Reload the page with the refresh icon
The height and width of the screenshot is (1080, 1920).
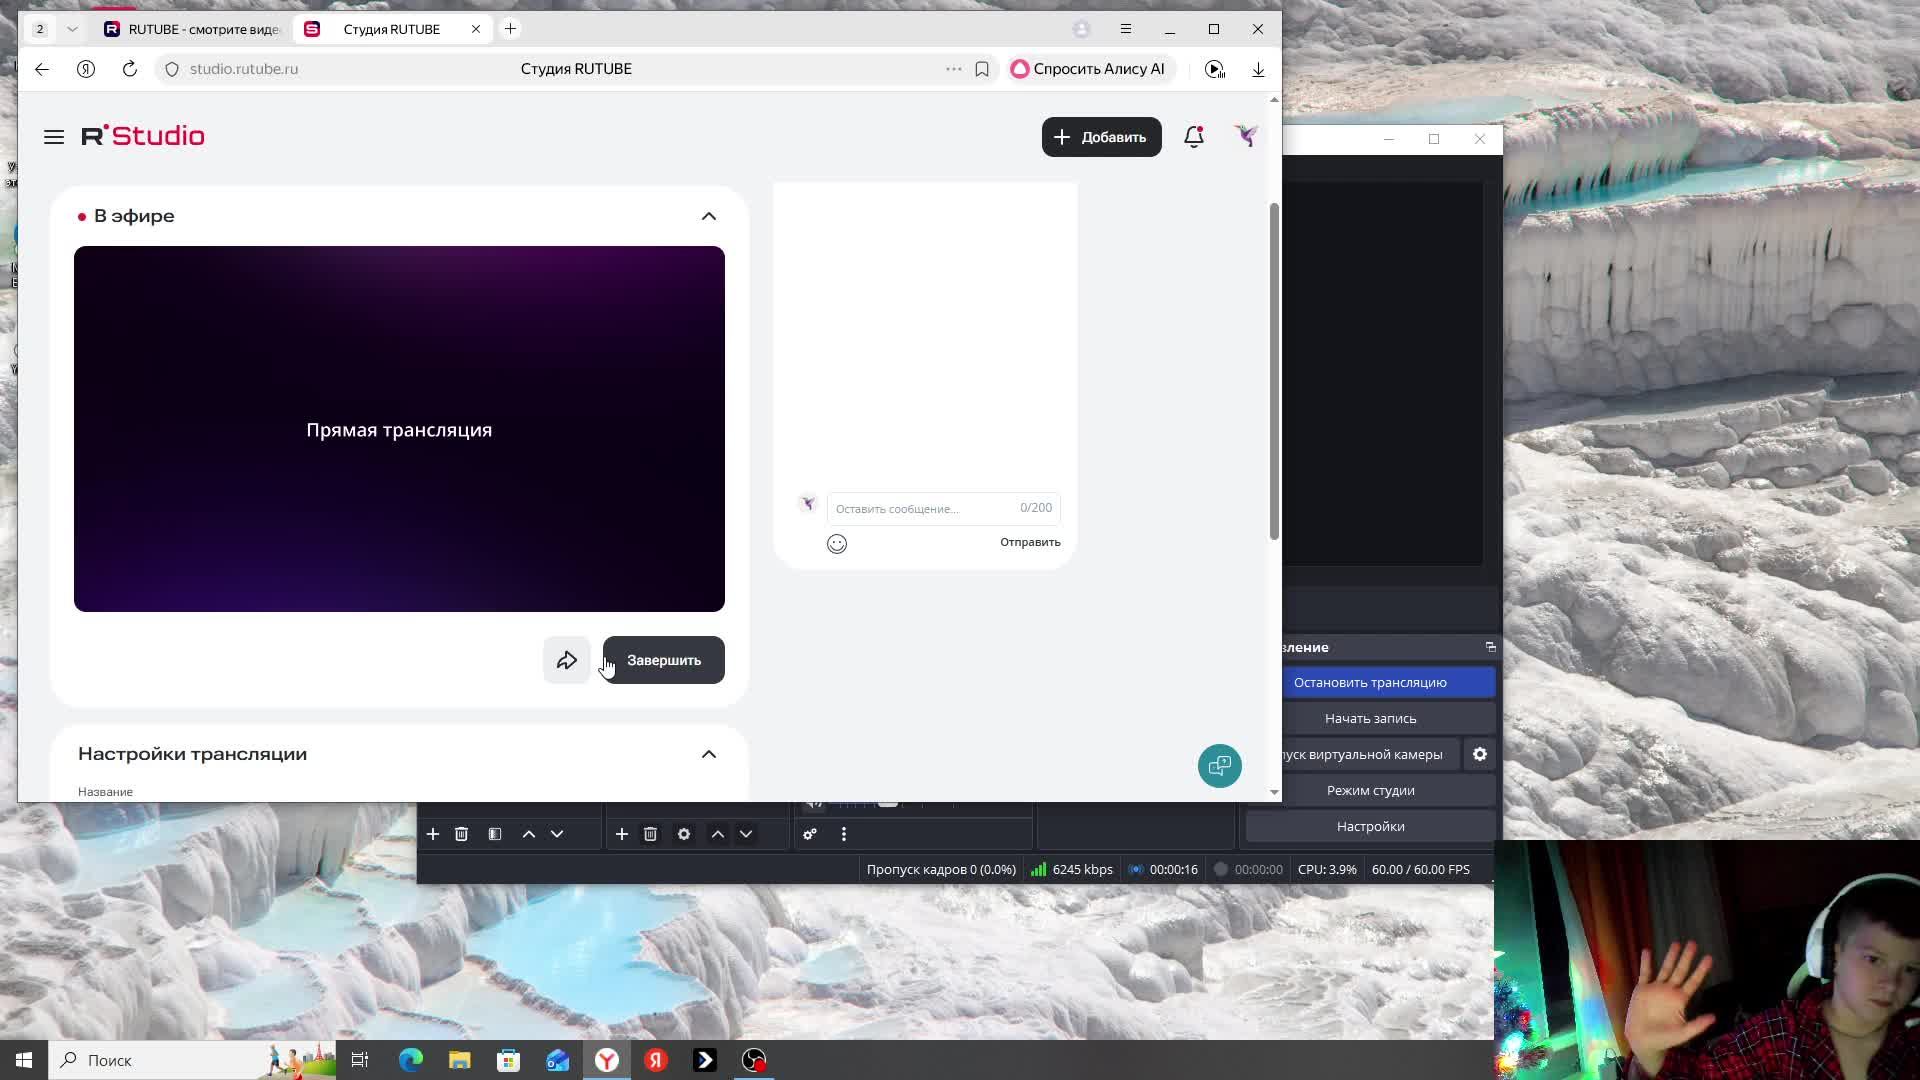click(130, 69)
